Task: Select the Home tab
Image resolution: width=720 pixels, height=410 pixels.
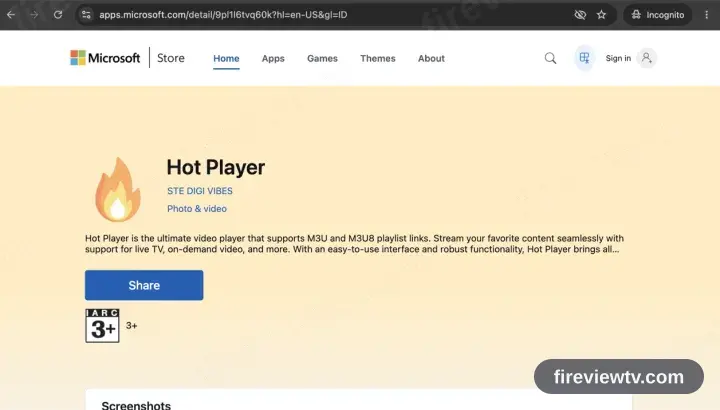Action: pos(226,58)
